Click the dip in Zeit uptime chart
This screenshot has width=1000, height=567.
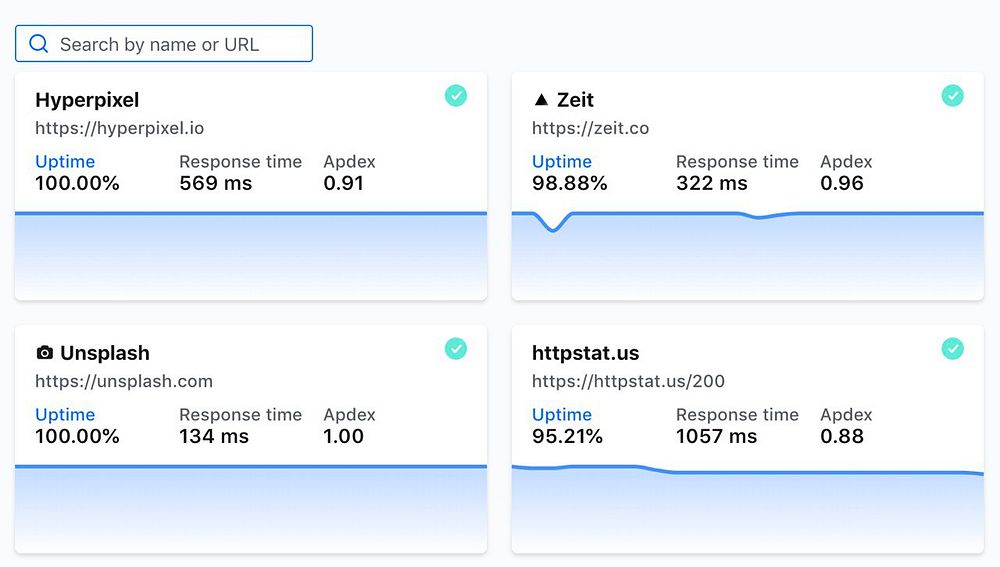[553, 223]
